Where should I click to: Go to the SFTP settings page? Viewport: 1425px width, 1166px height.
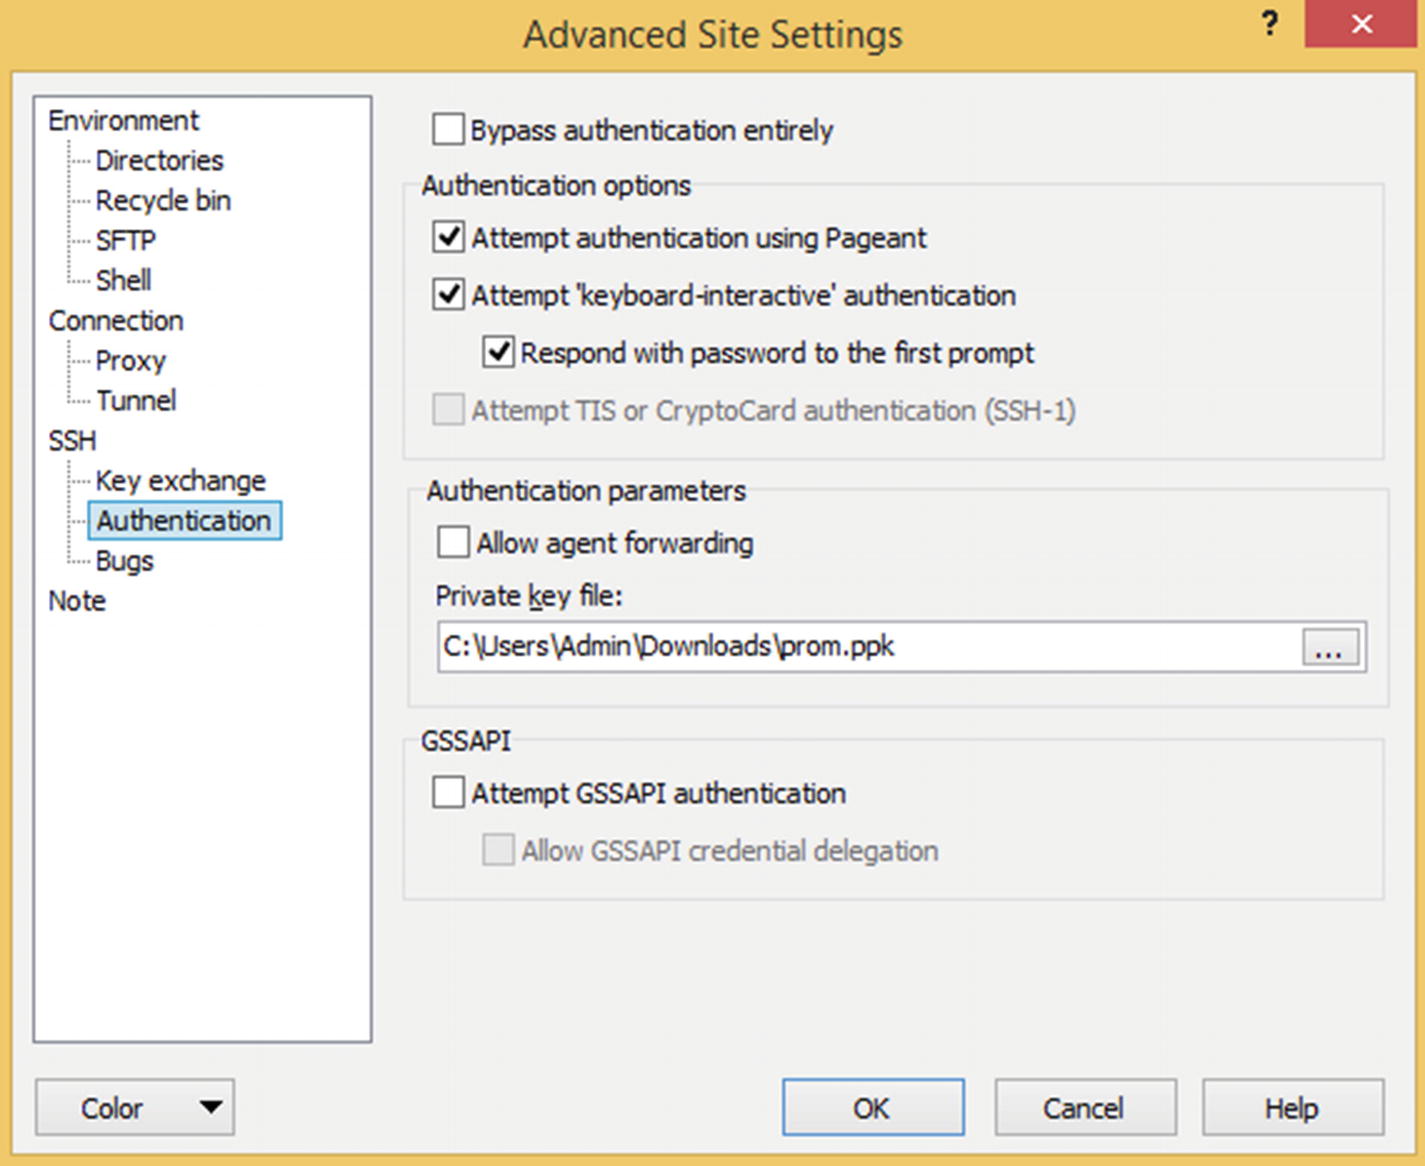point(126,241)
